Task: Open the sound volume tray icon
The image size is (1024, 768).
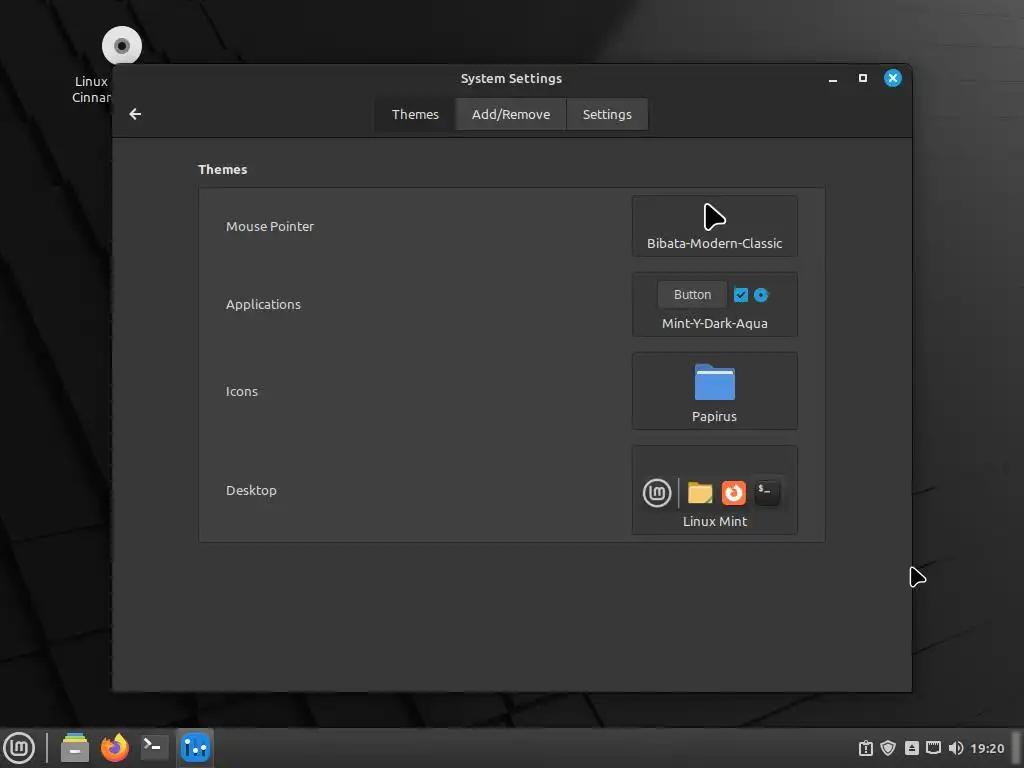Action: click(x=955, y=748)
